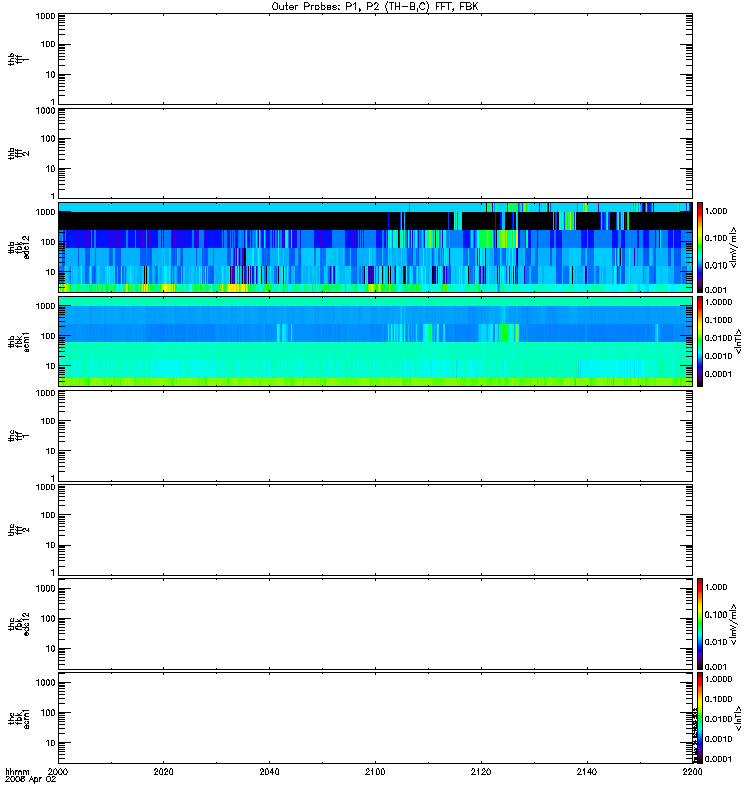Click '0.001' on the thb fbk edc12 color scale
750x800 pixels.
tap(715, 290)
